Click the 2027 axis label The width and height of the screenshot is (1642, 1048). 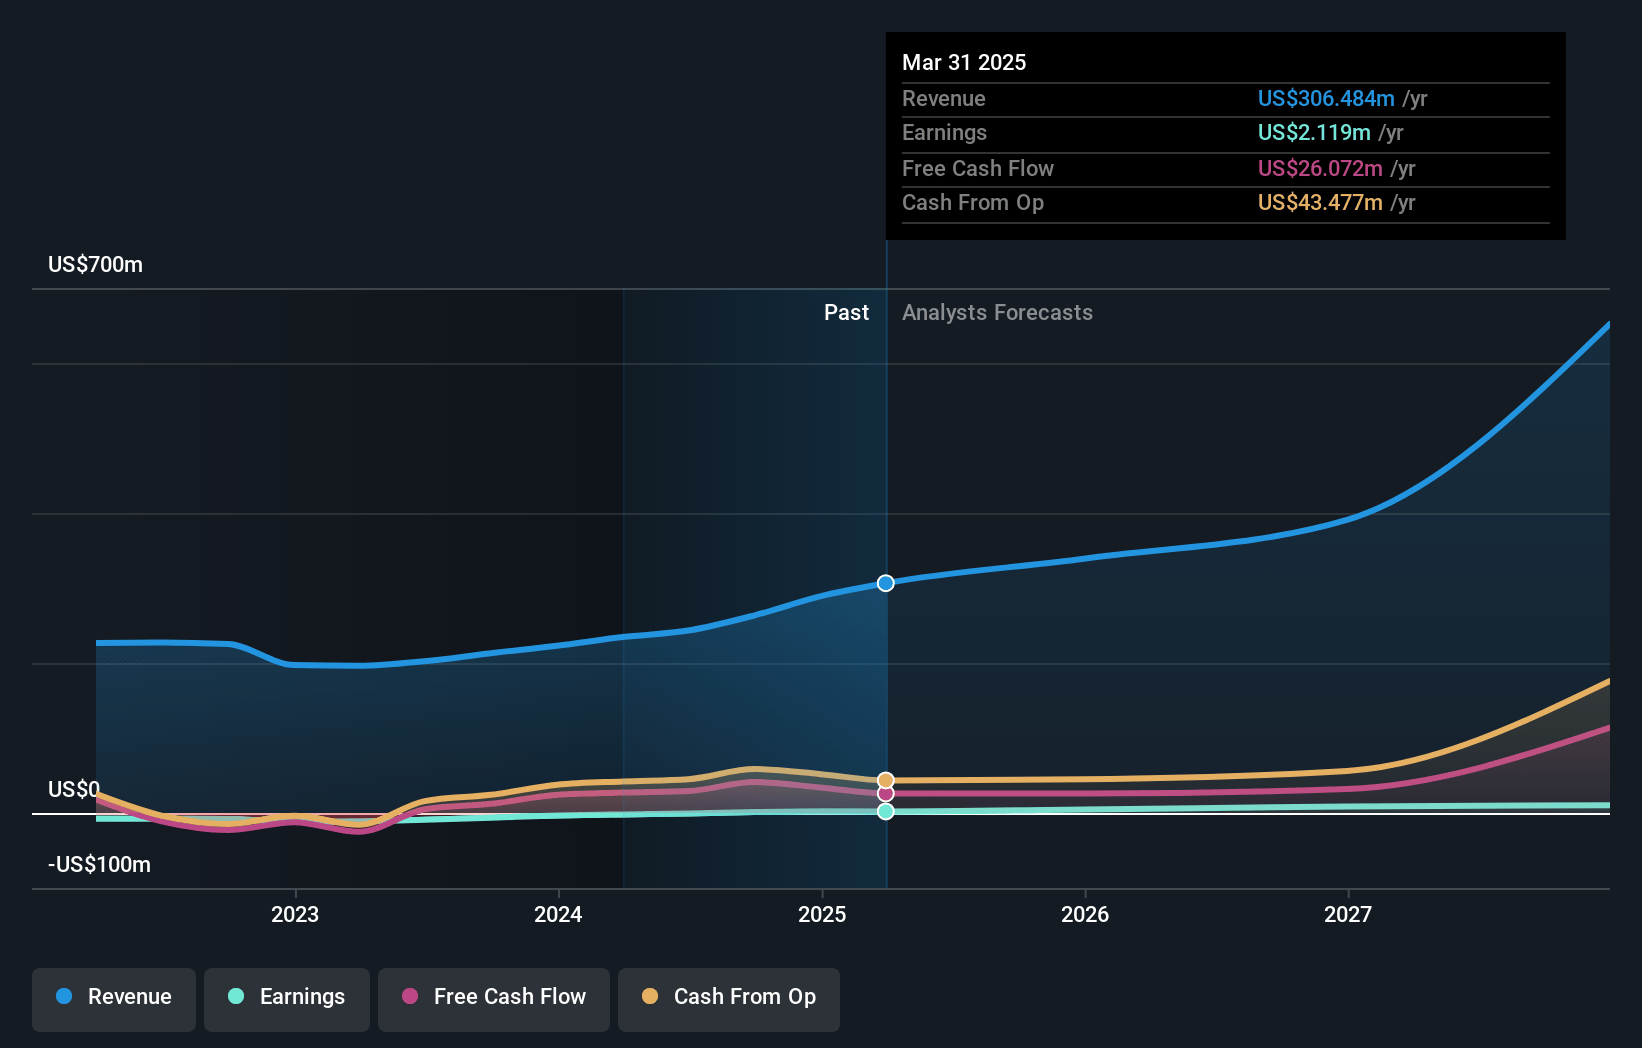pyautogui.click(x=1348, y=914)
